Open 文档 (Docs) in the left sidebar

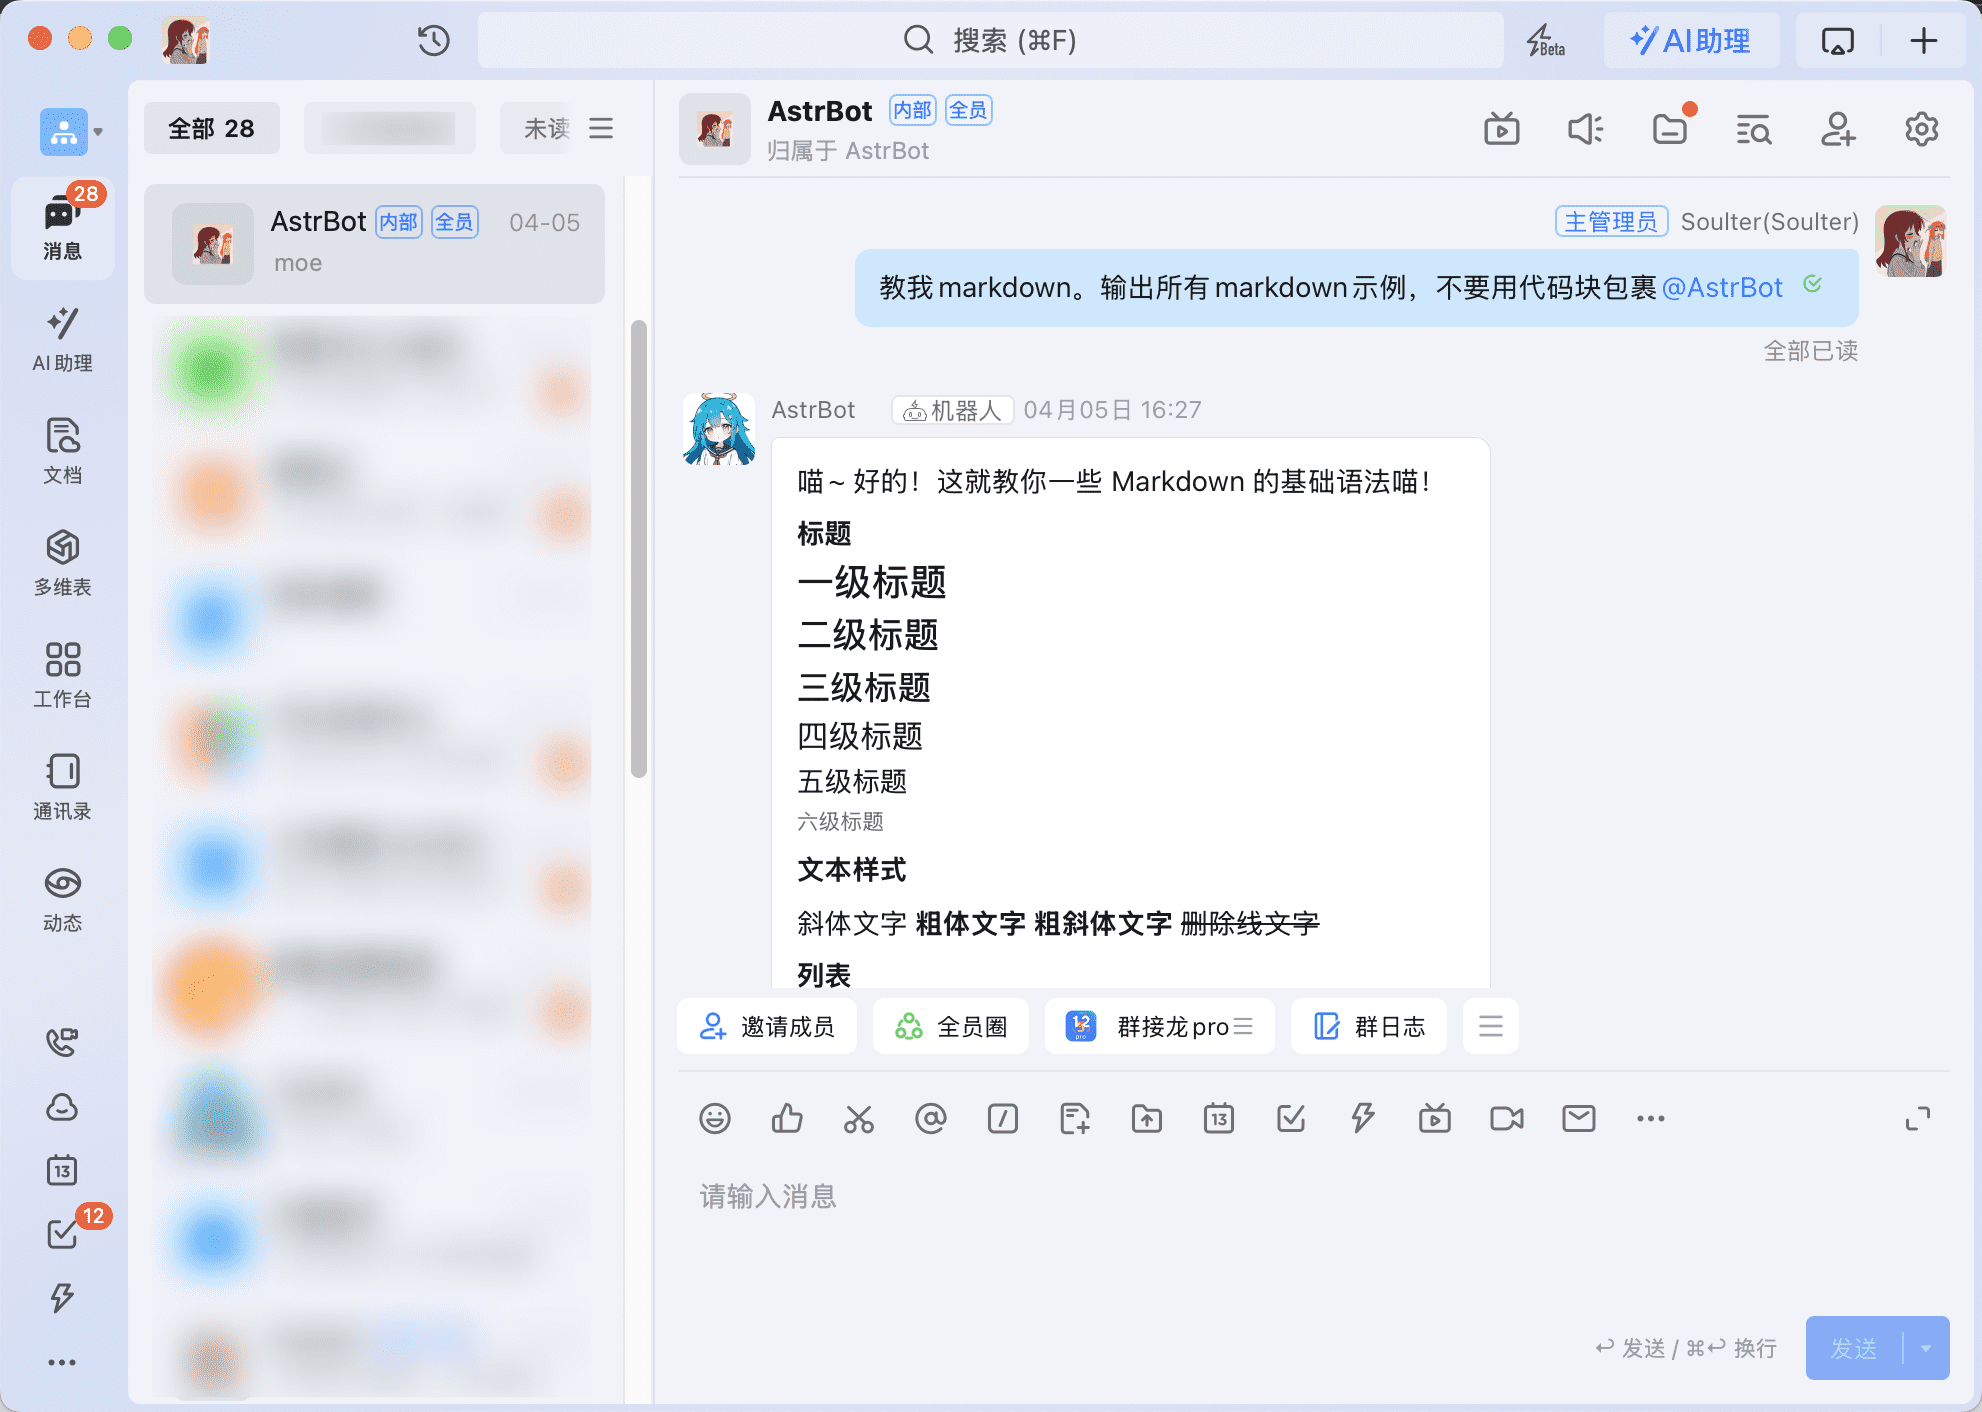click(x=62, y=450)
